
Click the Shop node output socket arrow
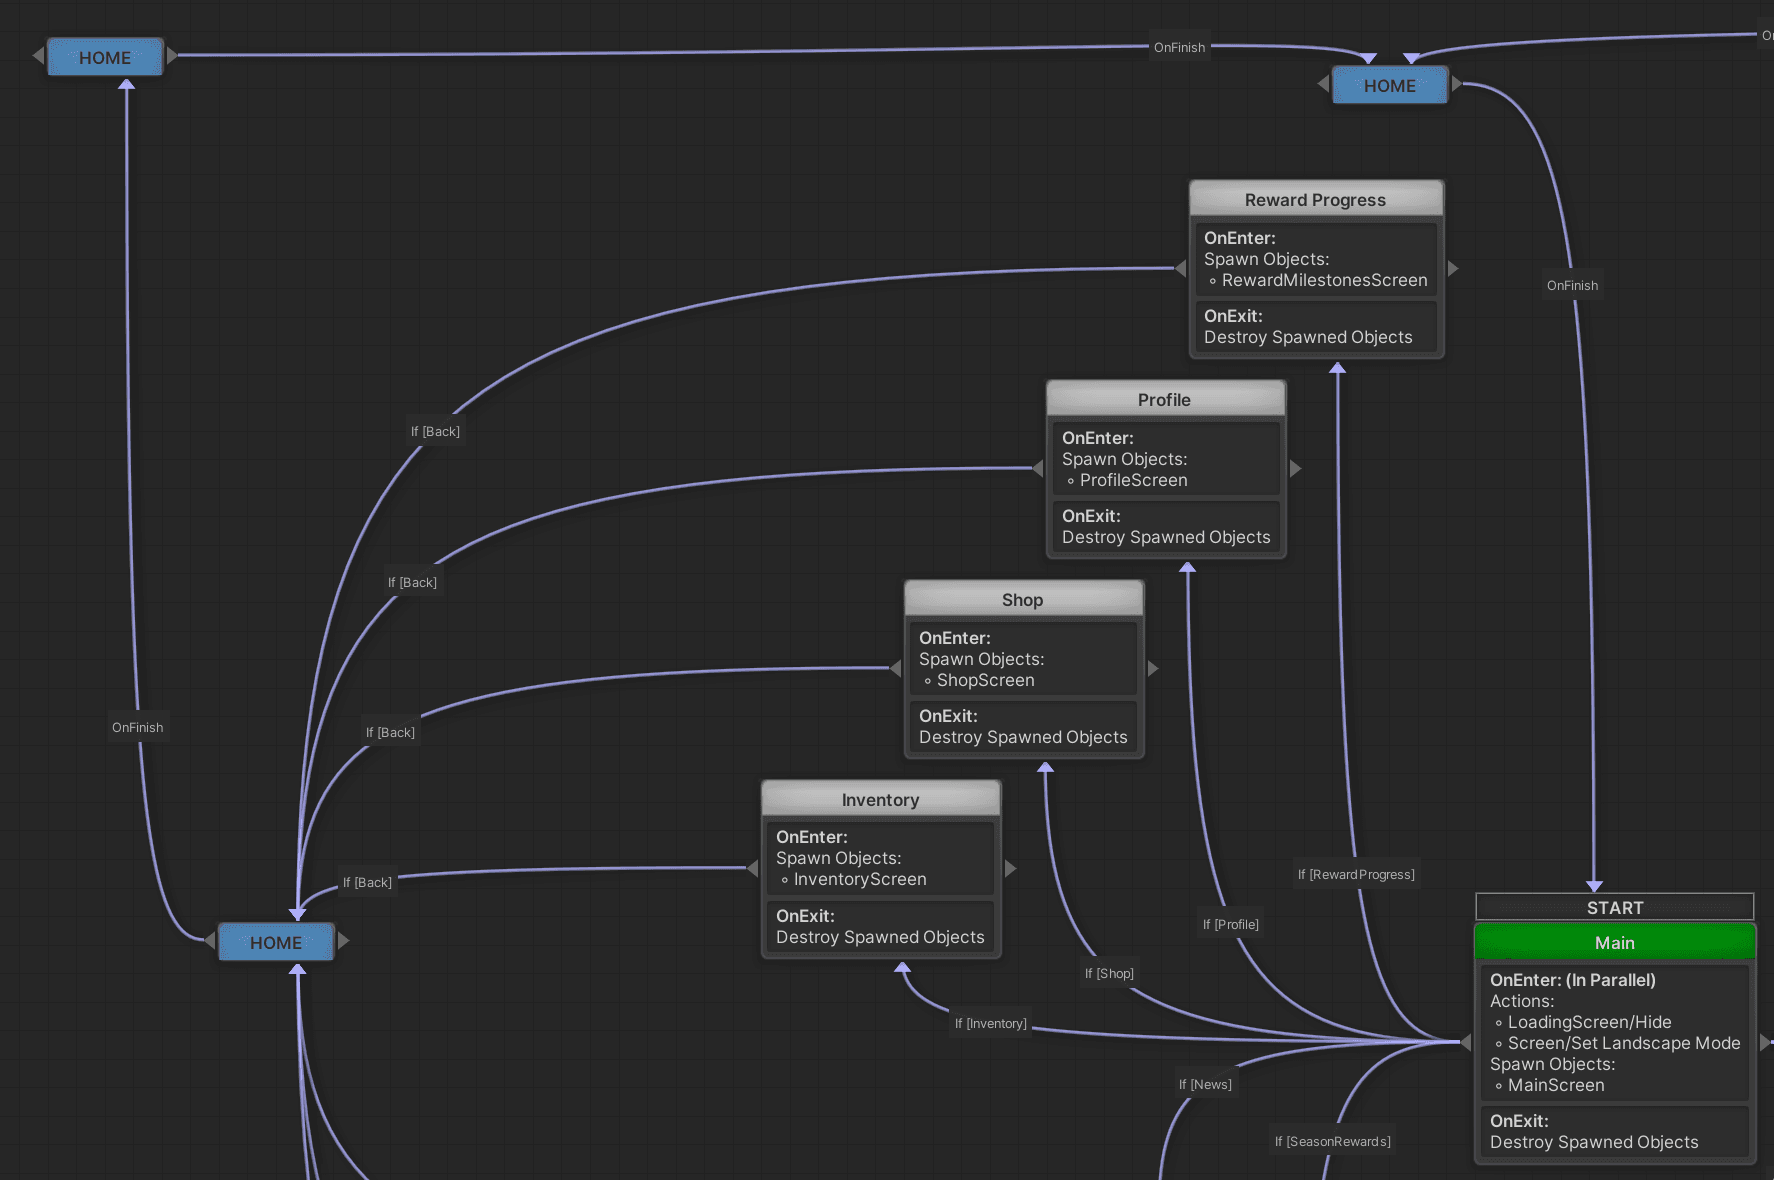coord(1153,668)
